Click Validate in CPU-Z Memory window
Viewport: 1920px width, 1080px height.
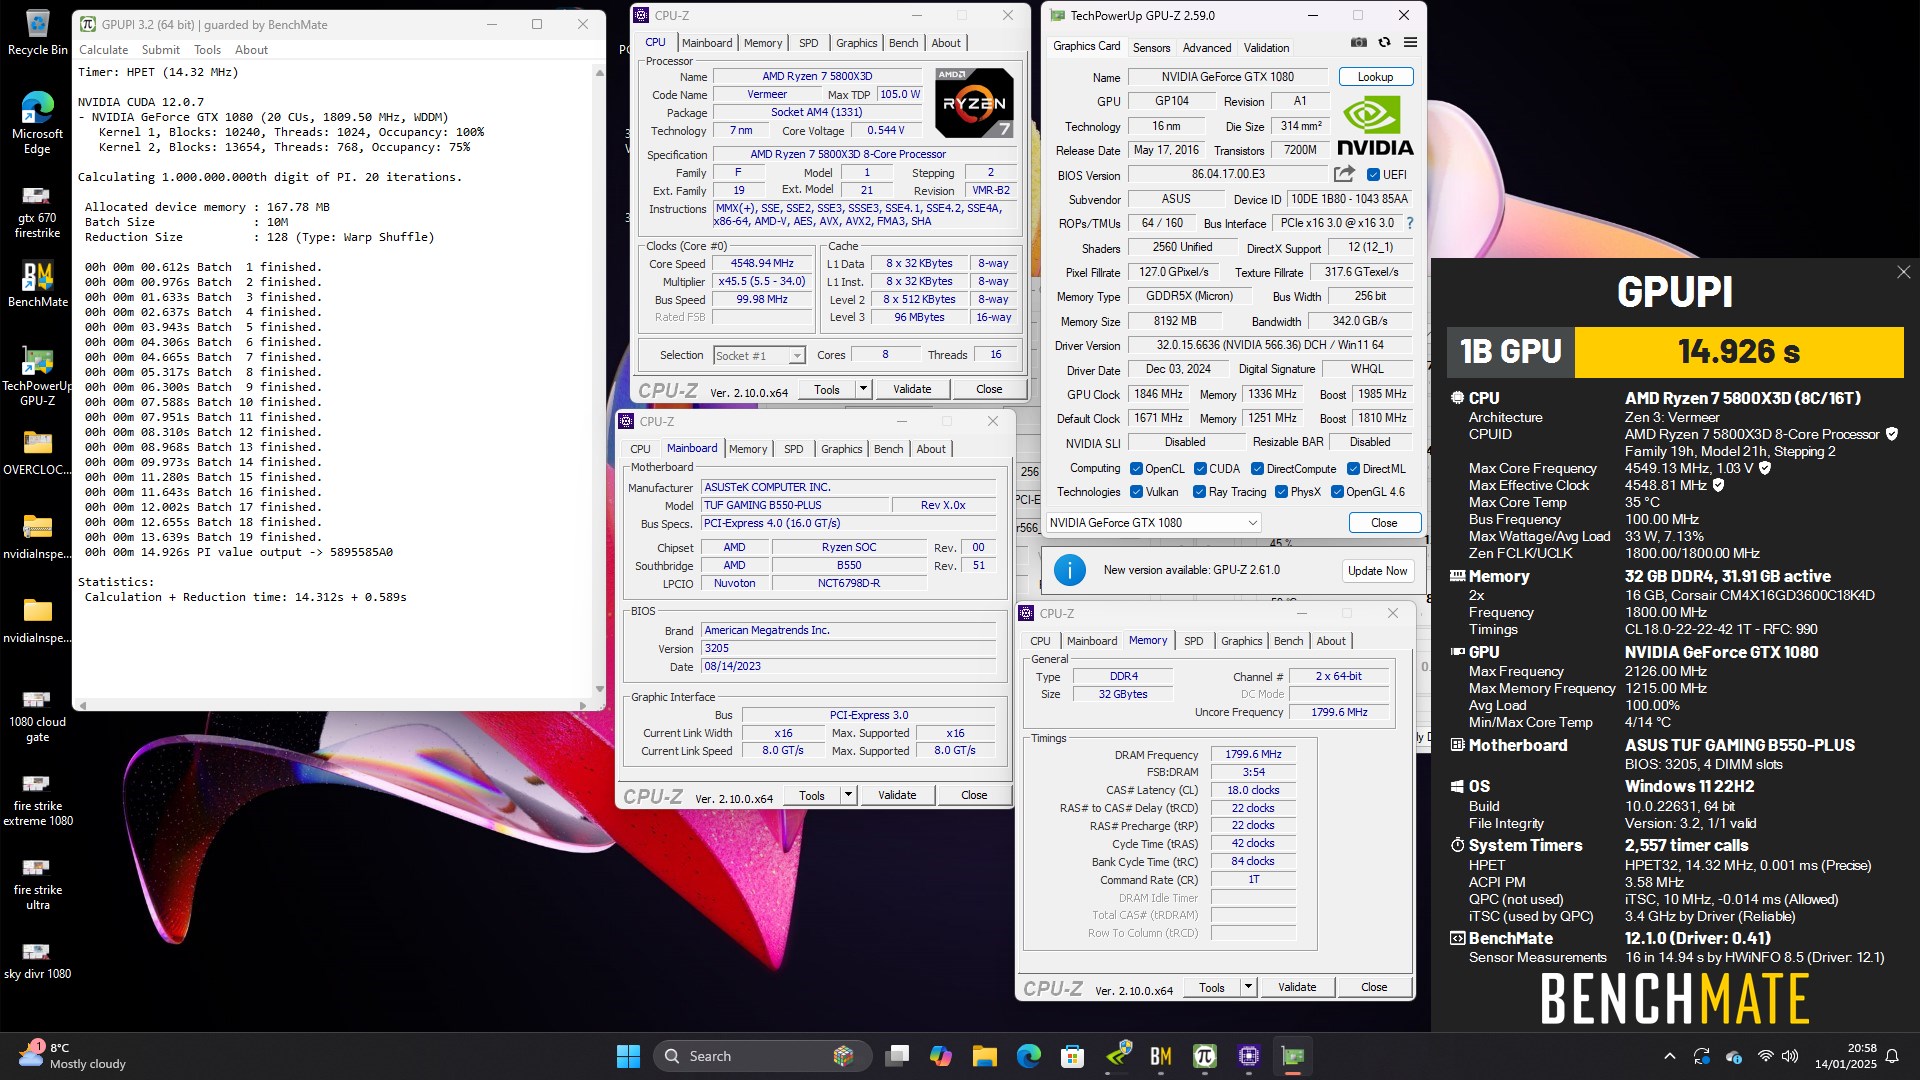click(1297, 987)
